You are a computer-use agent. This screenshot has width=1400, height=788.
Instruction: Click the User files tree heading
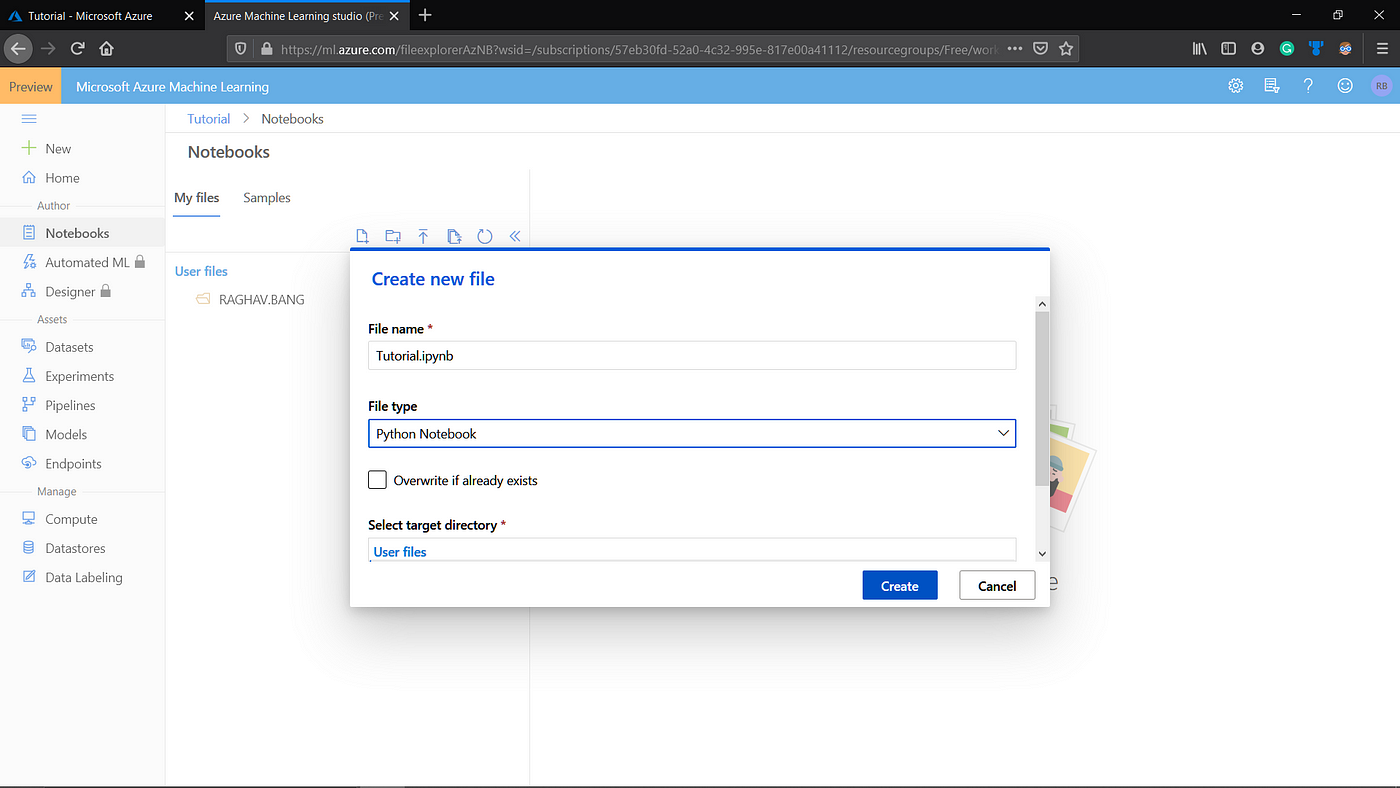(201, 271)
